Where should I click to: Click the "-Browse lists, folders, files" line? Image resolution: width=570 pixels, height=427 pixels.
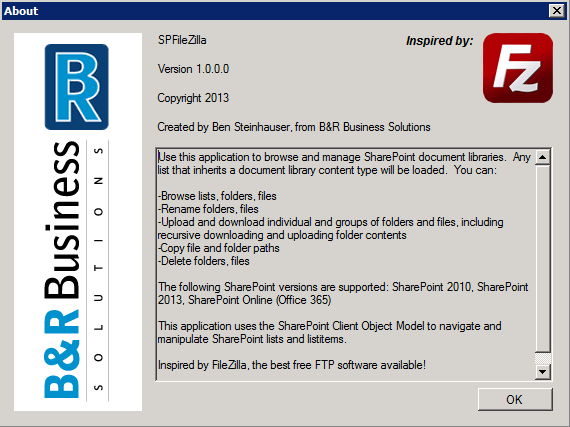217,196
